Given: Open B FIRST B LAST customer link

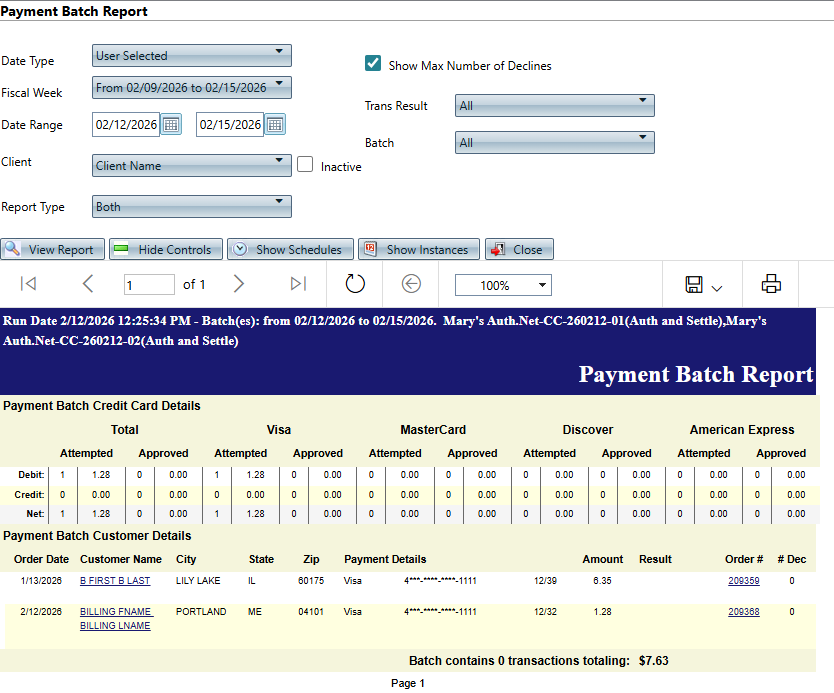Looking at the screenshot, I should click(x=115, y=580).
